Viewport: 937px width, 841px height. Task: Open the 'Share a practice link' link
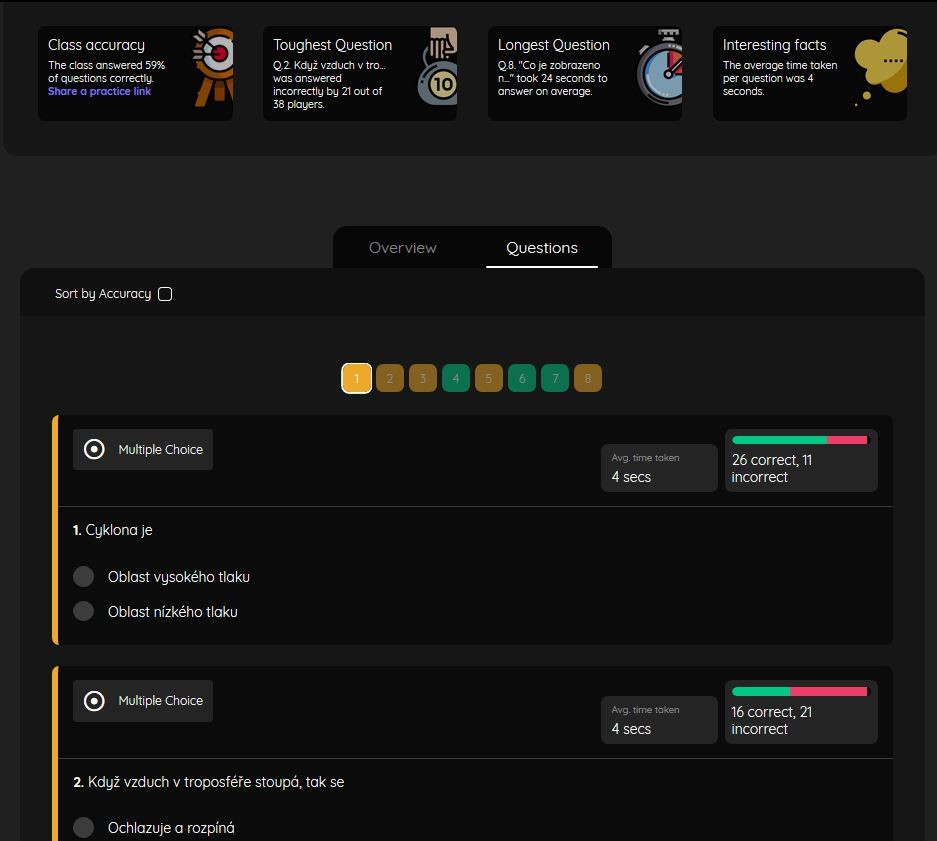tap(100, 92)
